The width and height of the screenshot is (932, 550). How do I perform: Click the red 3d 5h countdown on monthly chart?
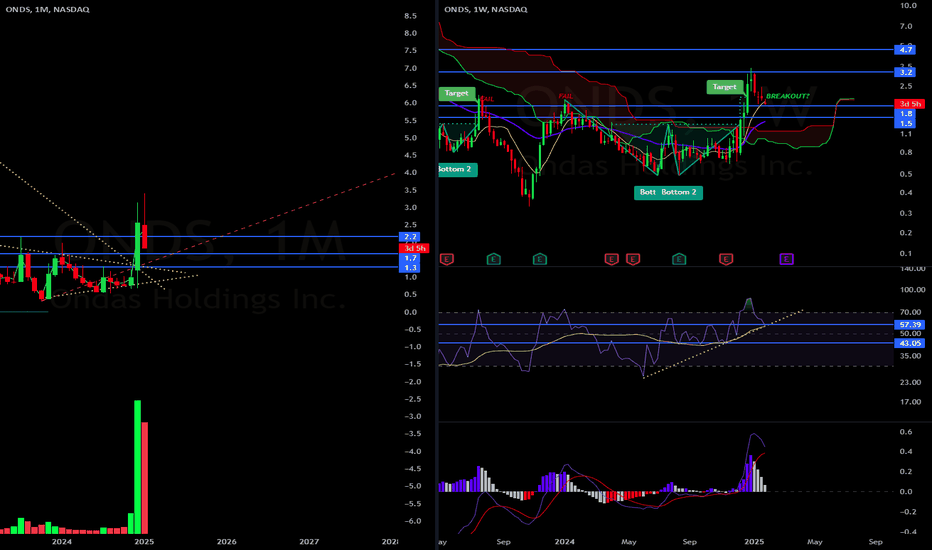point(414,248)
